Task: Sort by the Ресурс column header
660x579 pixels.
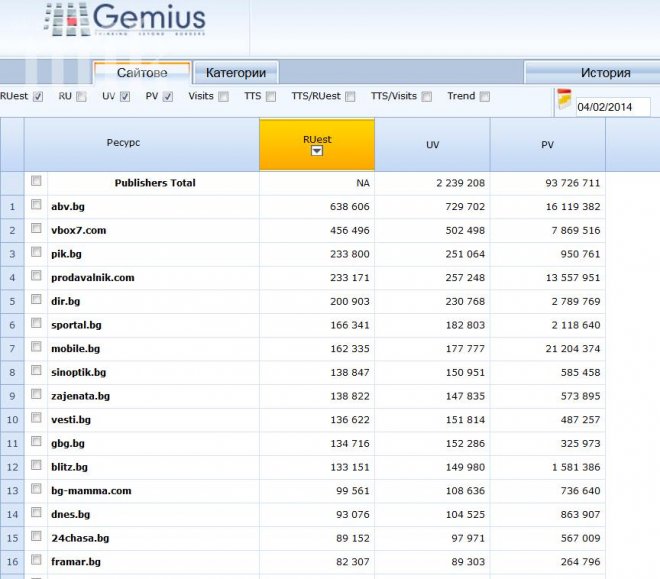Action: click(x=142, y=144)
